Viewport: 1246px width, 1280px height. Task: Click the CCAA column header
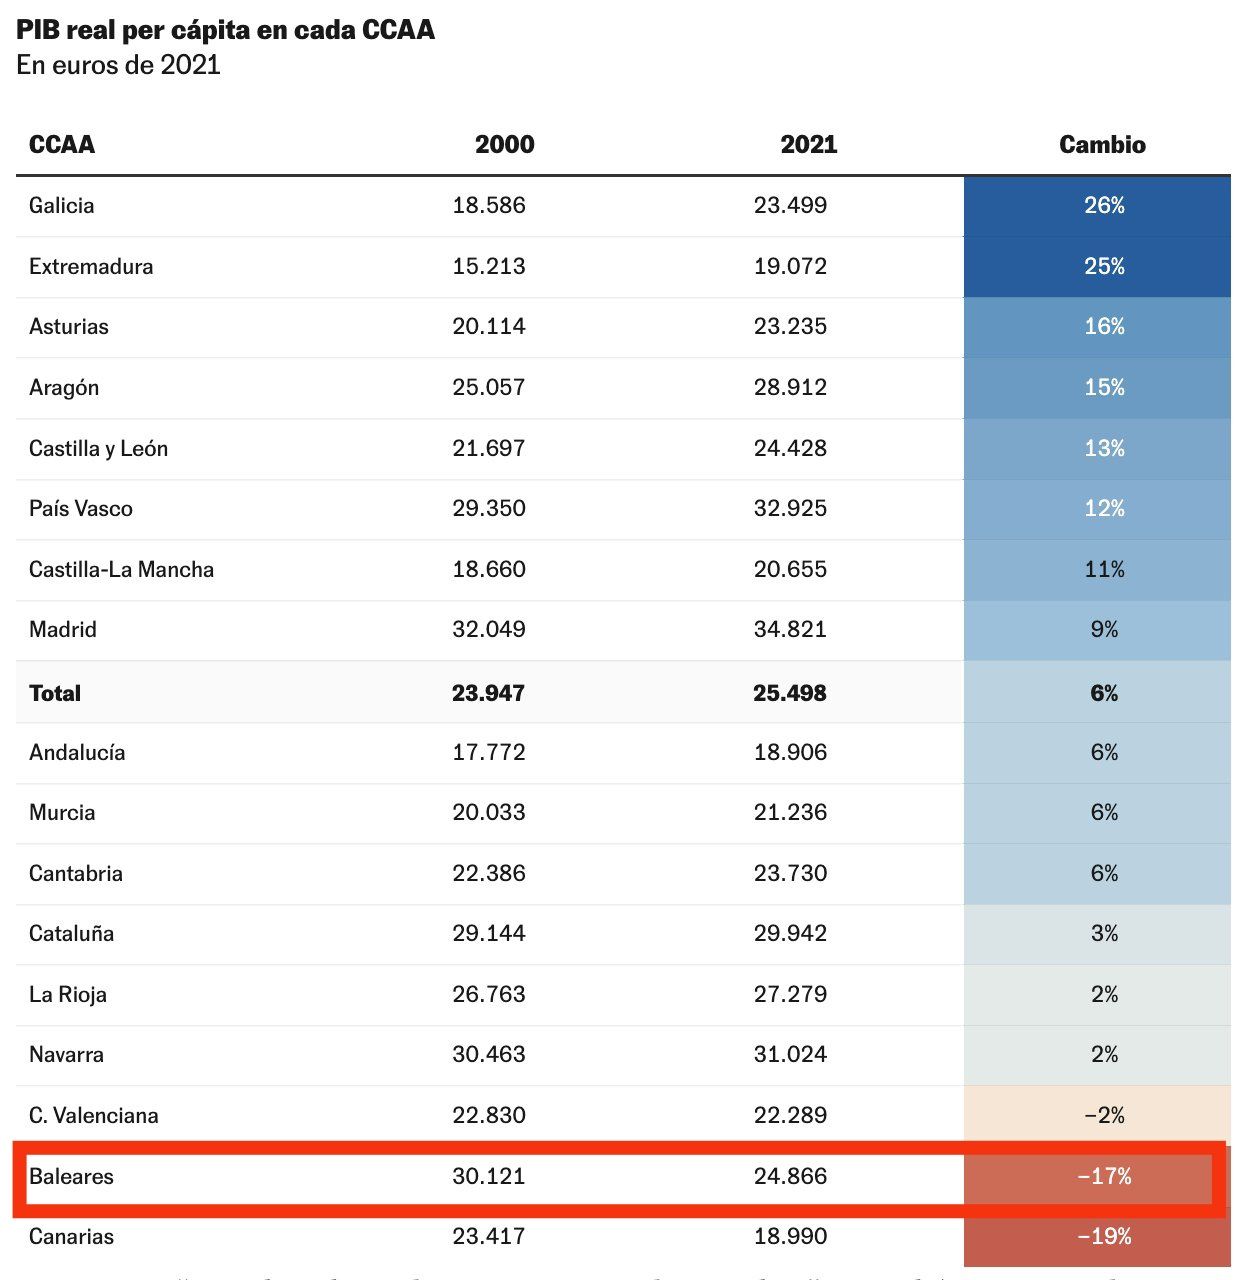(x=62, y=145)
